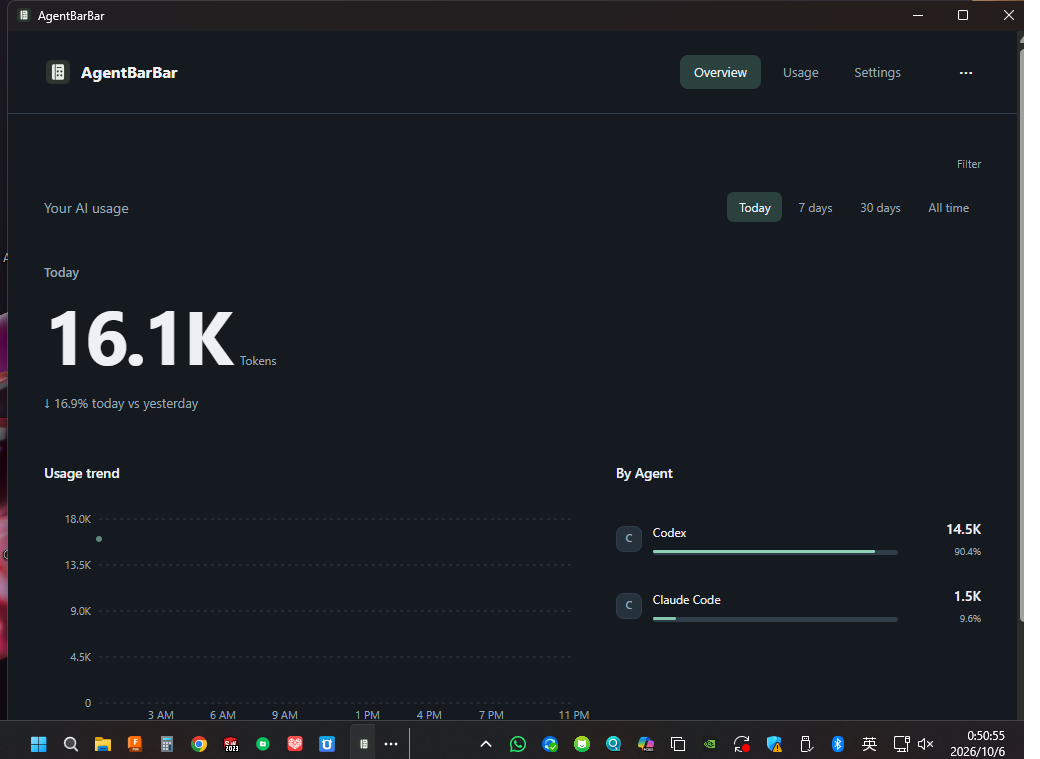Open the blue U app taskbar icon
This screenshot has width=1040, height=759.
327,744
